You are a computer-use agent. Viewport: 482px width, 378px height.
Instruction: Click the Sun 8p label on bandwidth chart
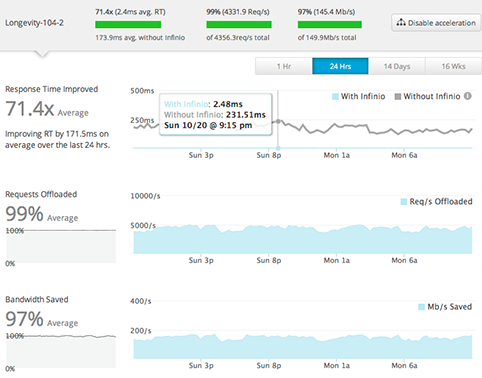point(269,366)
